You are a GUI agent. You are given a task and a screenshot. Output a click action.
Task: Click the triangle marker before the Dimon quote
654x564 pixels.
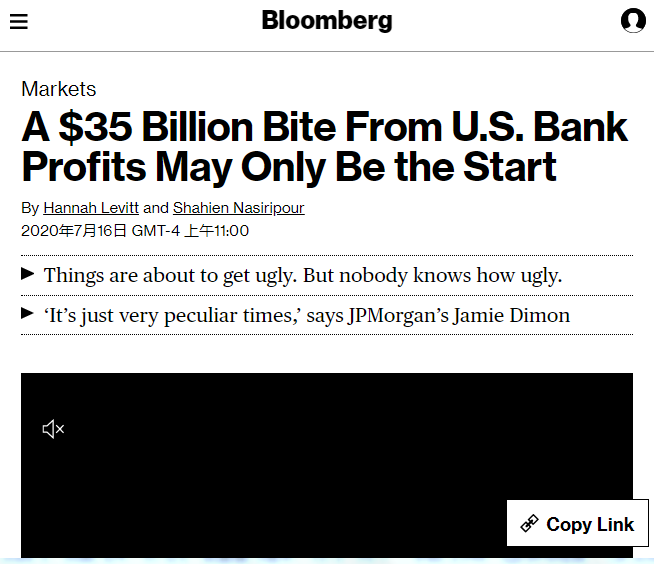(27, 313)
